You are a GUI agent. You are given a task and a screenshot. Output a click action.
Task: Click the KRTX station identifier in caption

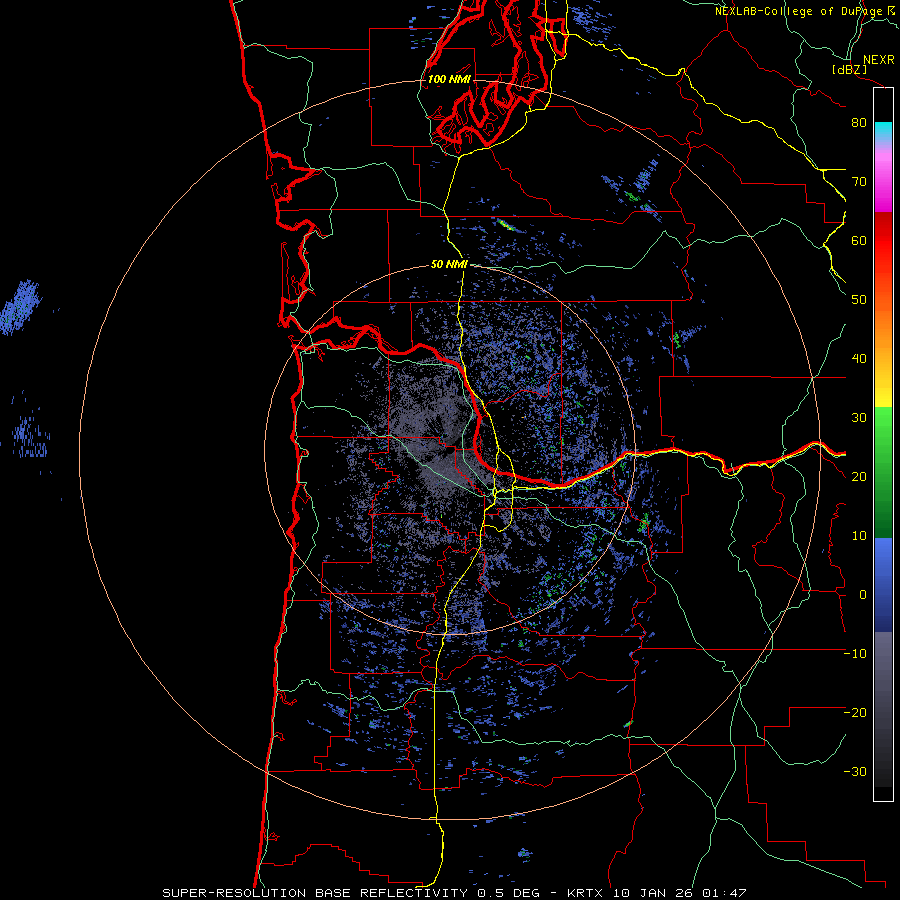[587, 893]
